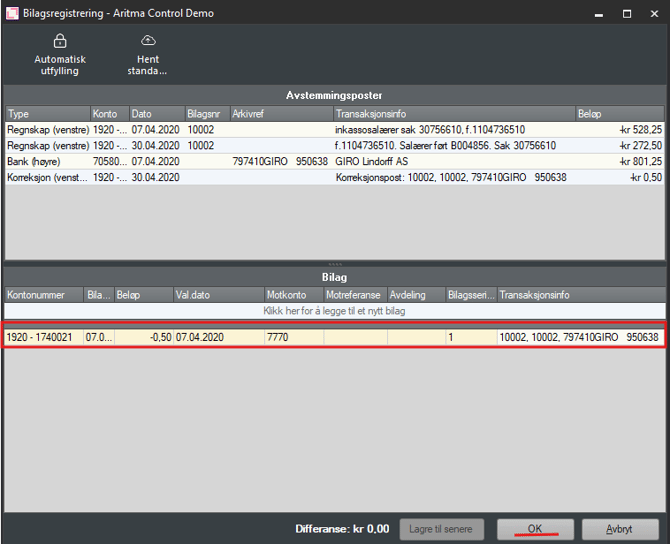This screenshot has height=544, width=670.
Task: Click row to add new bilag
Action: coord(334,311)
